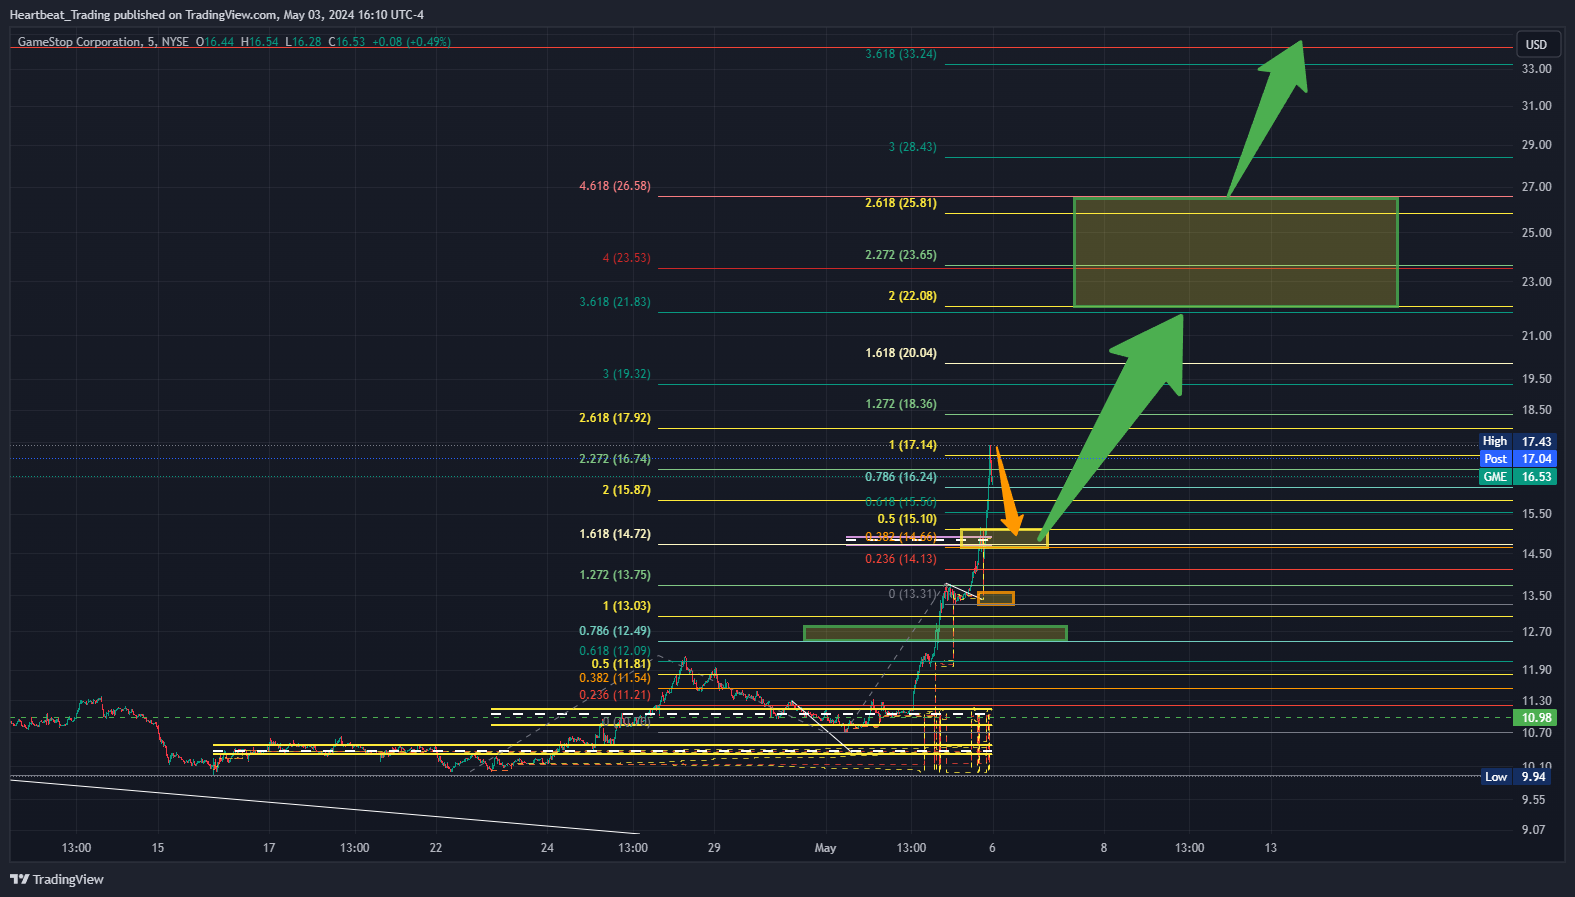1575x897 pixels.
Task: Click the 4.618 (26.58) Fibonacci label
Action: point(615,186)
